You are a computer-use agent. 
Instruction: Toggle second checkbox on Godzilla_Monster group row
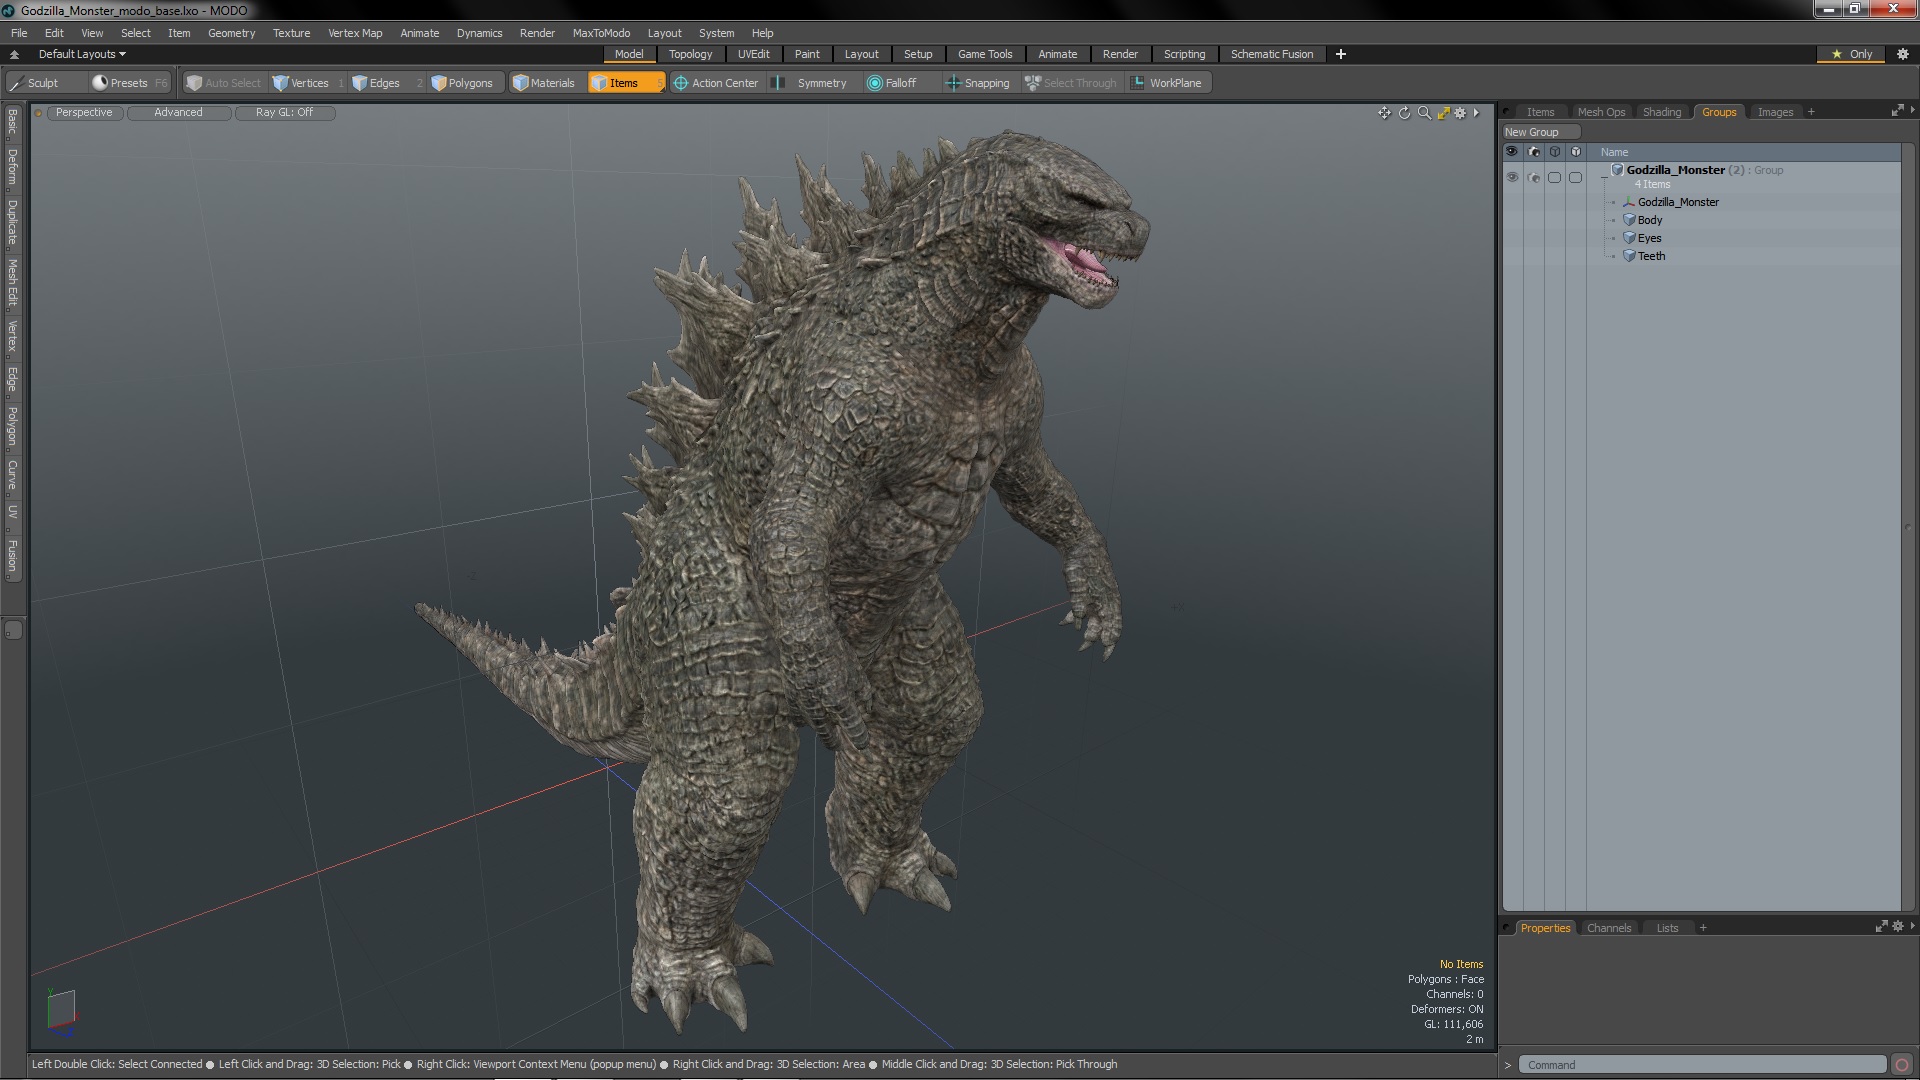click(1575, 177)
